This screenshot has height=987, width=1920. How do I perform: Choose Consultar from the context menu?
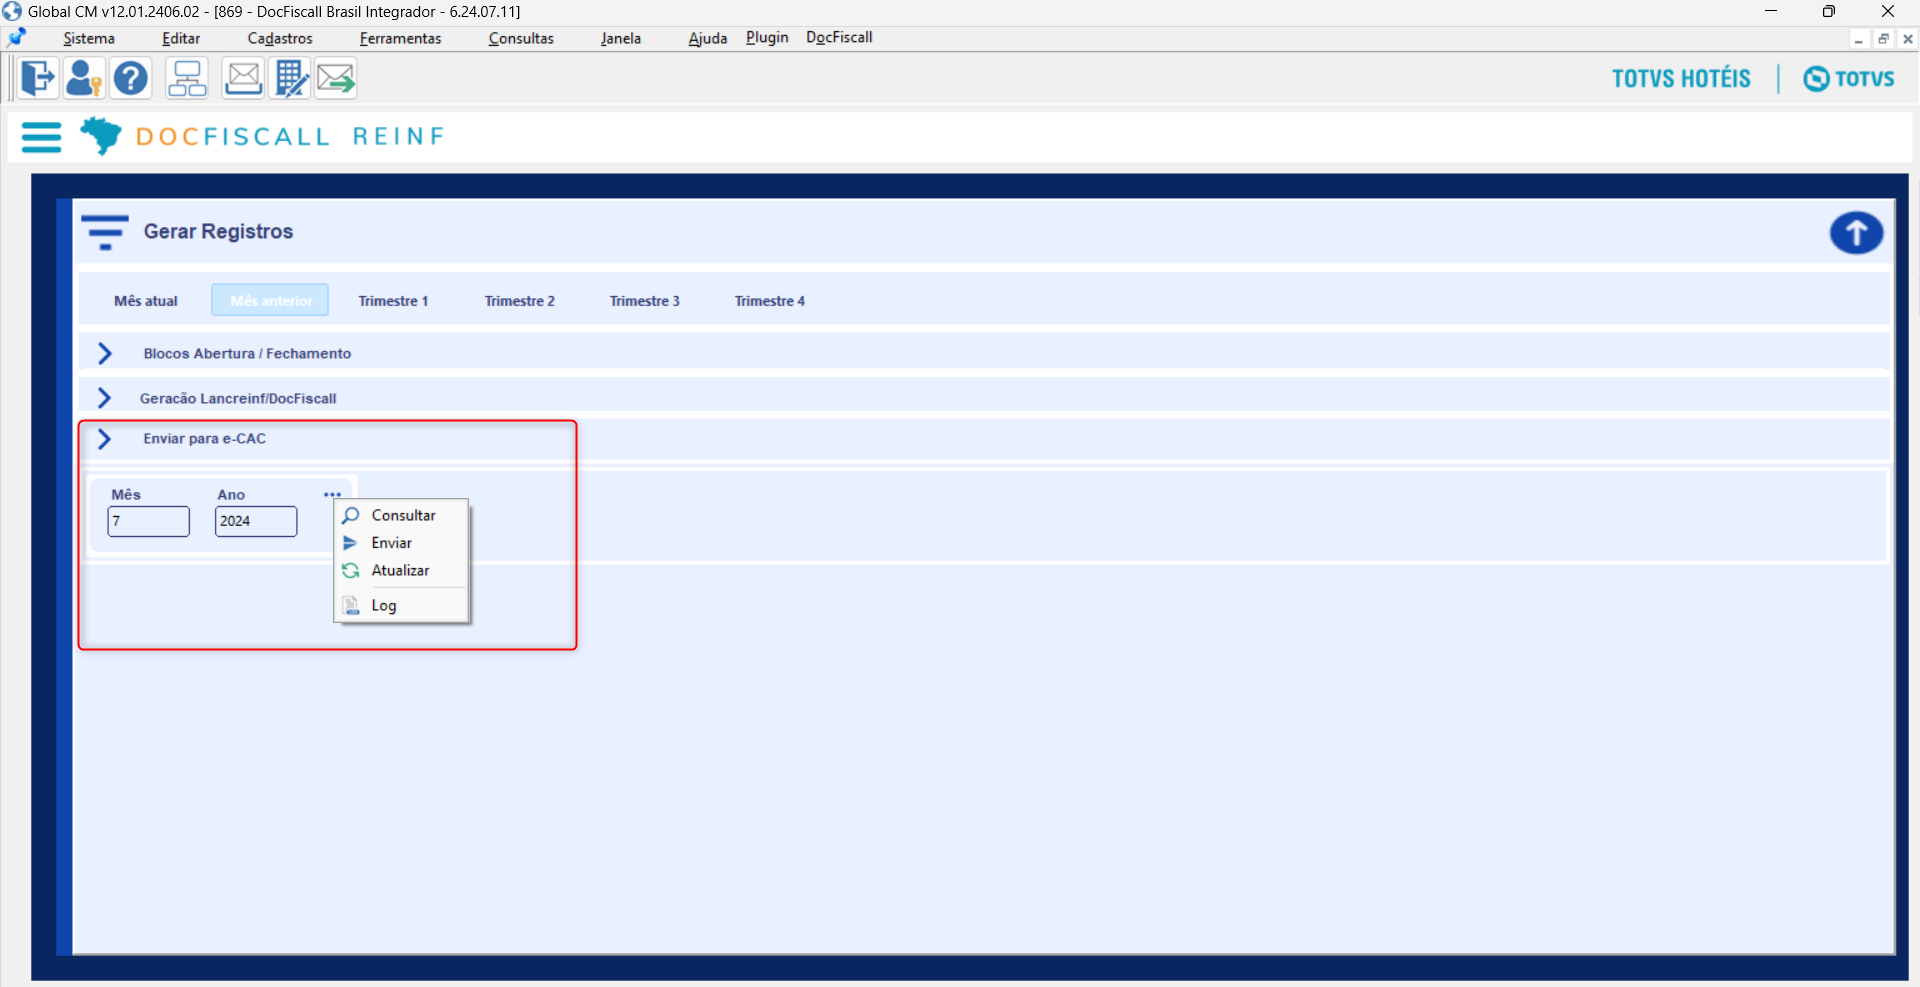[402, 516]
